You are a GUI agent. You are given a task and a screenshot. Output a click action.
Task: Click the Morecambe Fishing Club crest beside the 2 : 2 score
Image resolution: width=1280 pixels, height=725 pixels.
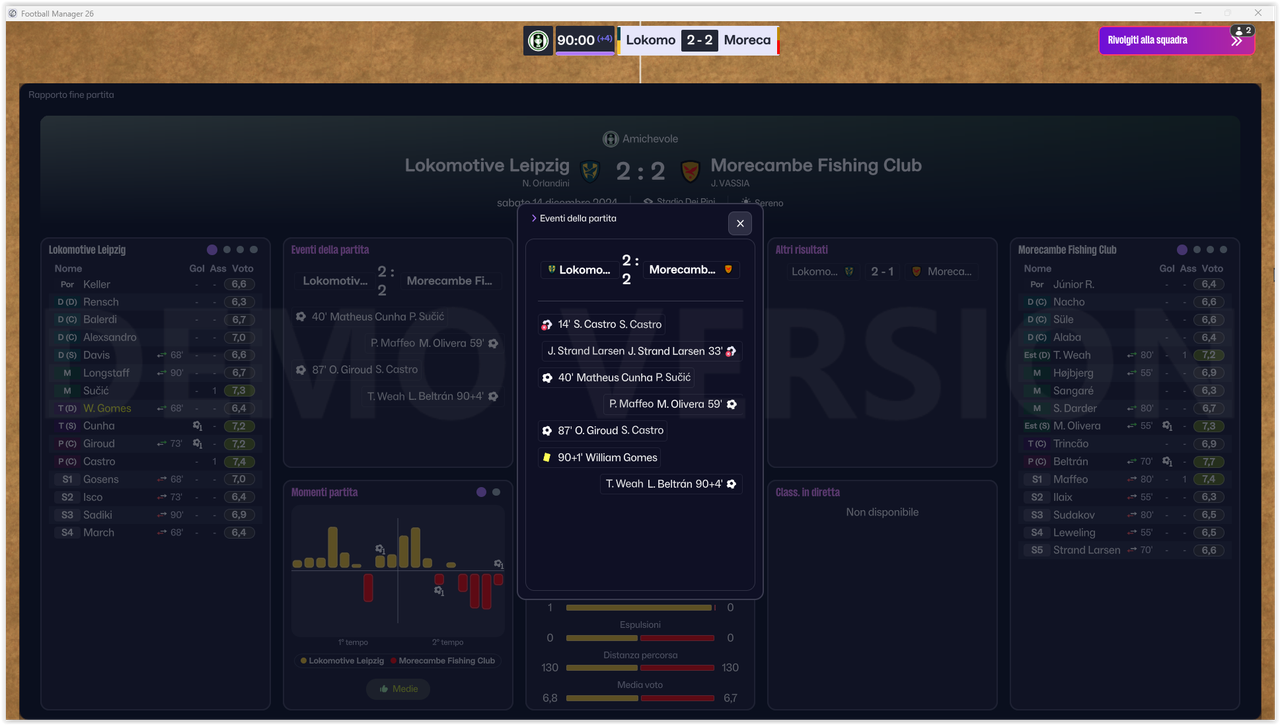point(690,171)
